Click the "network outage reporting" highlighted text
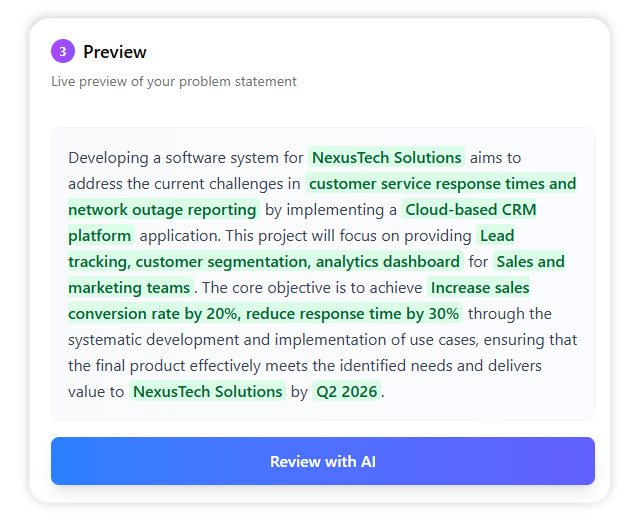 coord(162,209)
